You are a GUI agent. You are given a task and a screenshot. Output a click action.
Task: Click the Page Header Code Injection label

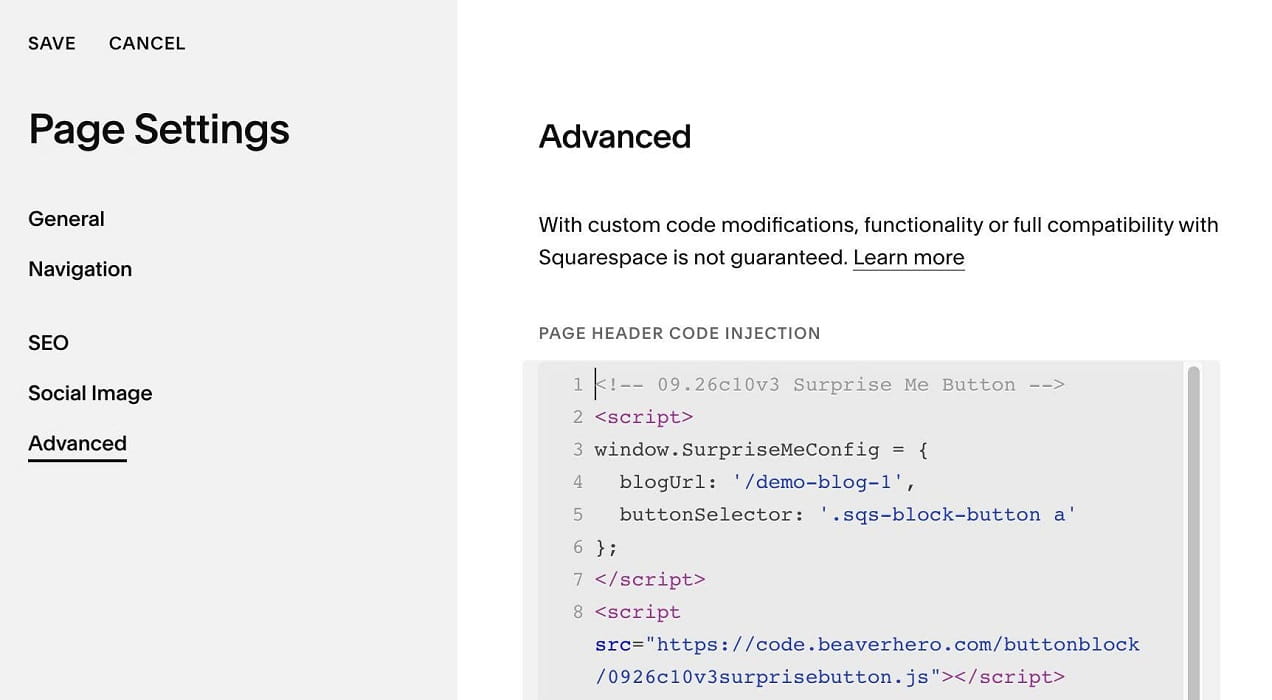[679, 333]
